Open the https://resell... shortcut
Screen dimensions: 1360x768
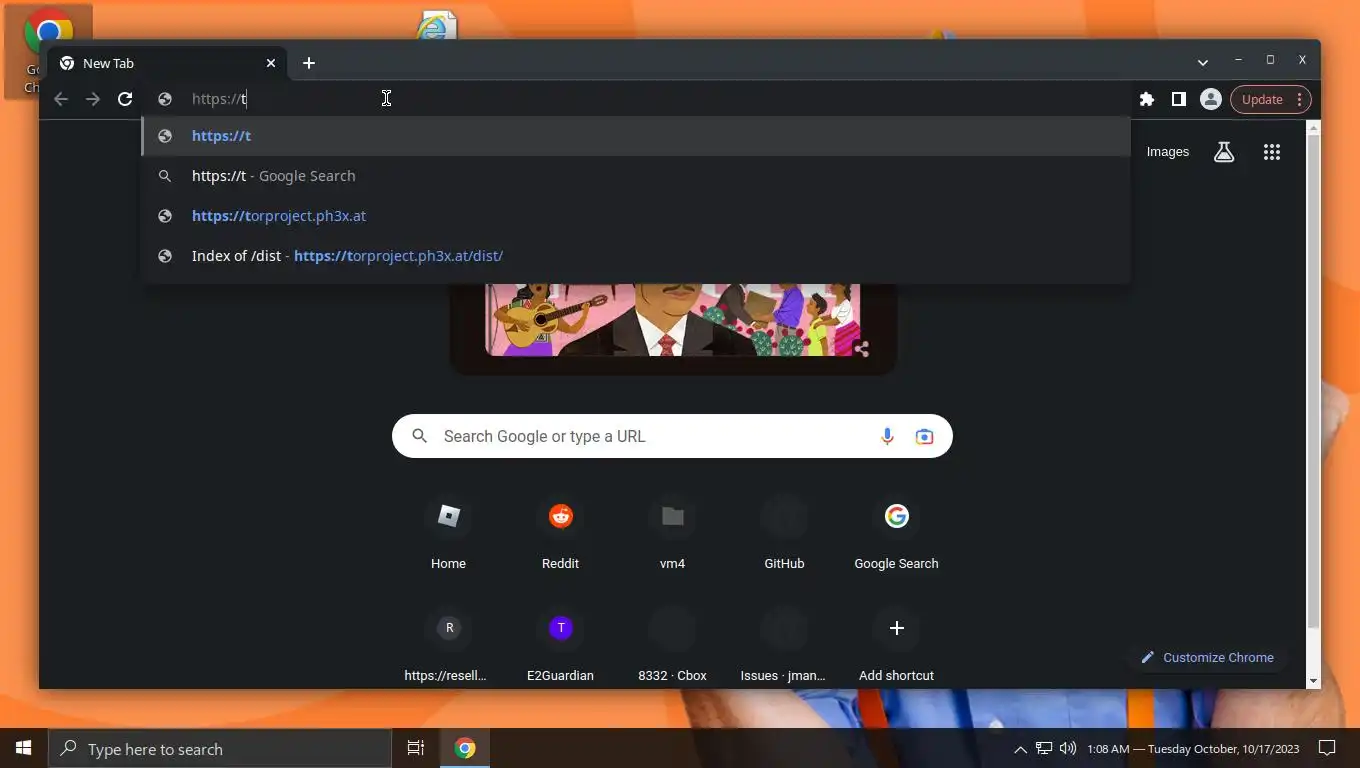click(x=448, y=646)
